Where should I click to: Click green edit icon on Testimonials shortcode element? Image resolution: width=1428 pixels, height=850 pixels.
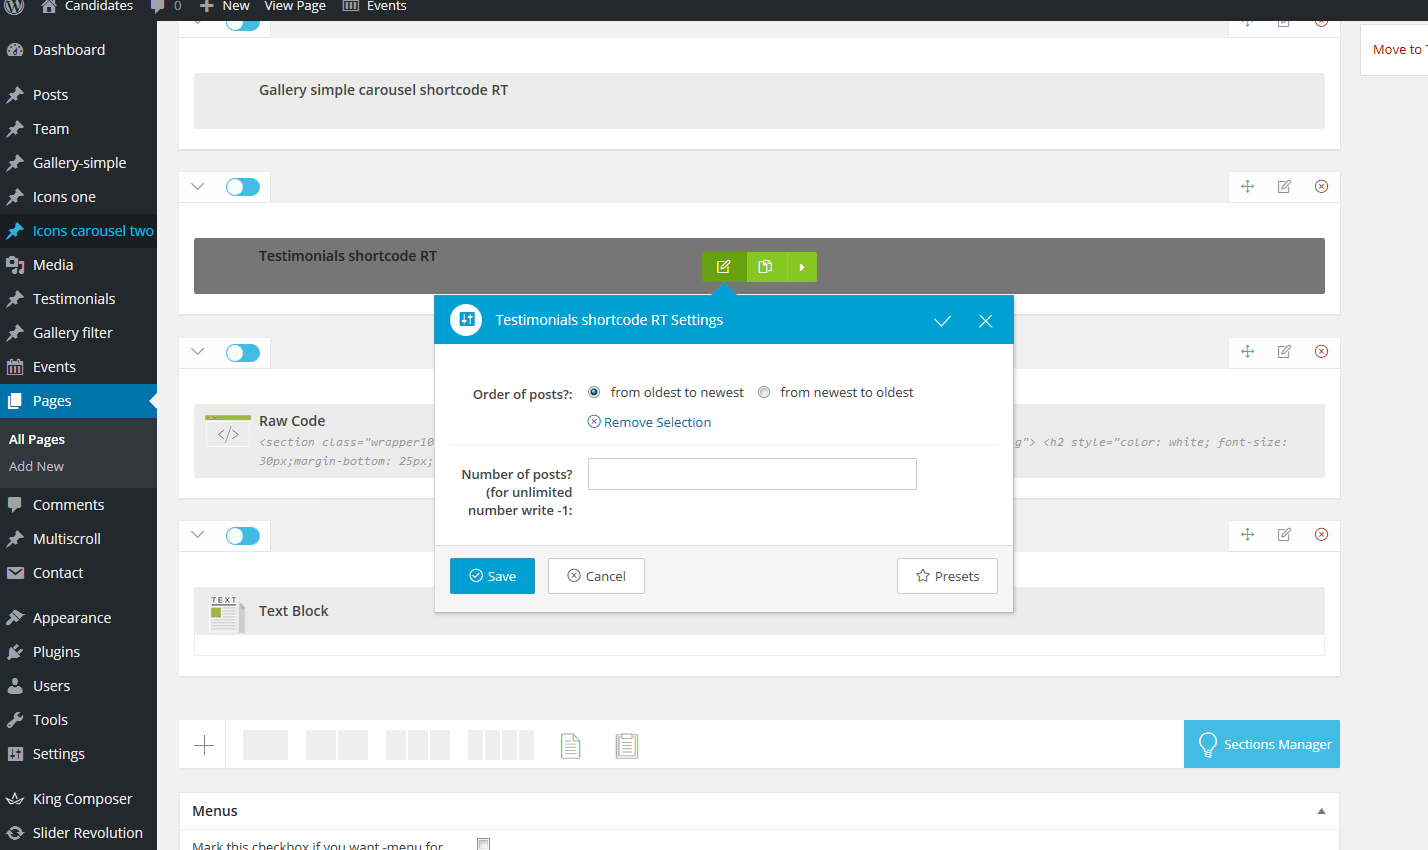click(x=723, y=267)
